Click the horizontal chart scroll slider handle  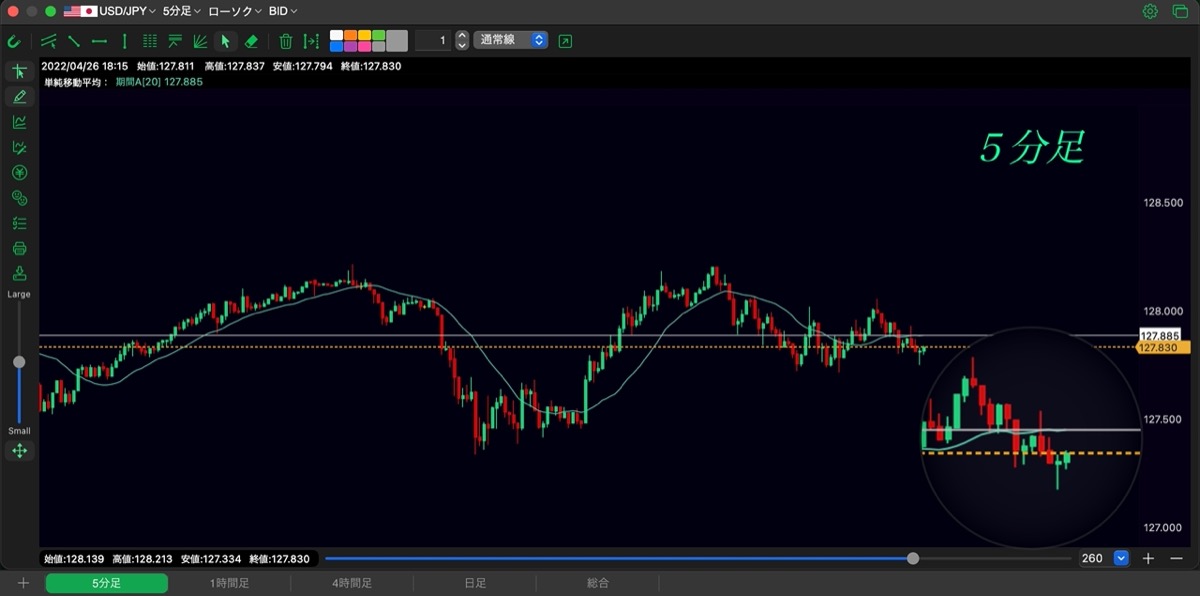click(x=913, y=558)
